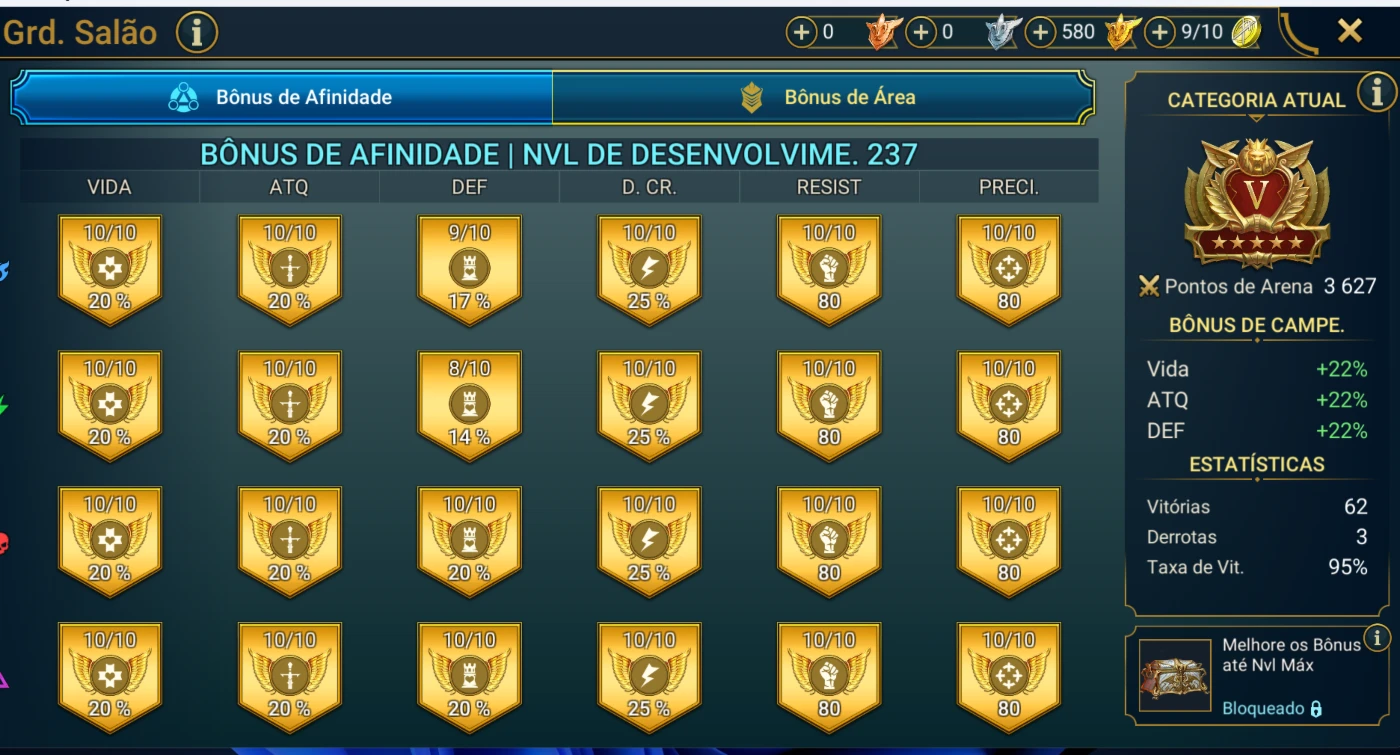
Task: Switch to Bônus de Afinidade tab
Action: (282, 97)
